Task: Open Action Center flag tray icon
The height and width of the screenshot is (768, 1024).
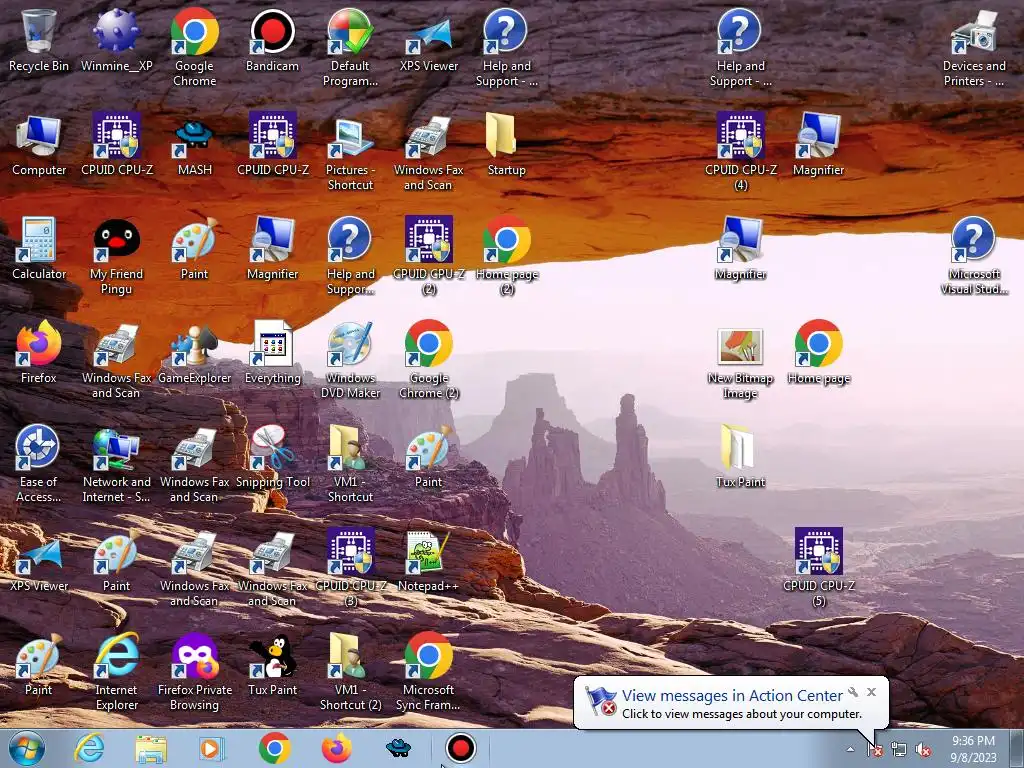Action: [x=875, y=750]
